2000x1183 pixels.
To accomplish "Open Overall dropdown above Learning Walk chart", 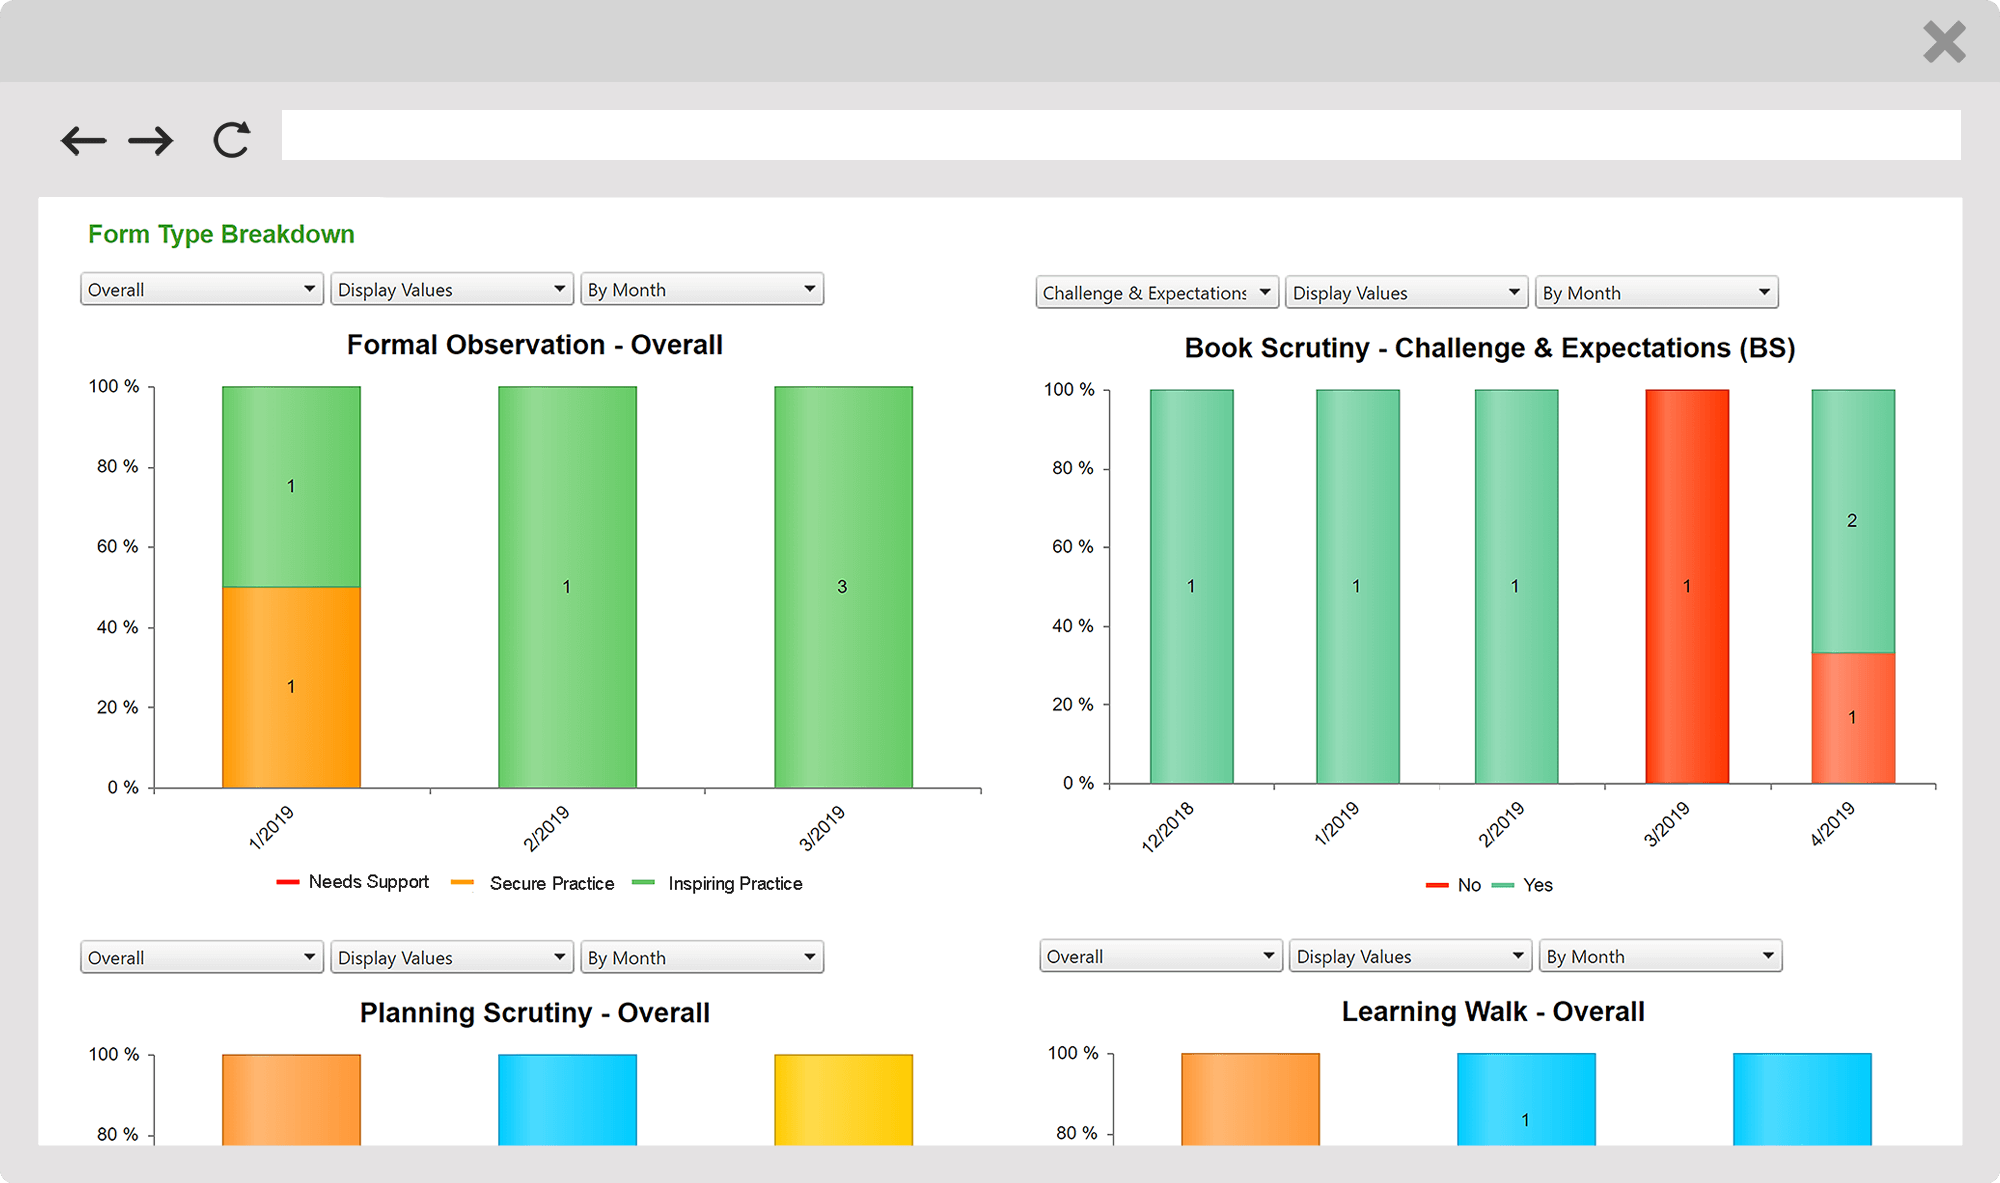I will (1161, 956).
